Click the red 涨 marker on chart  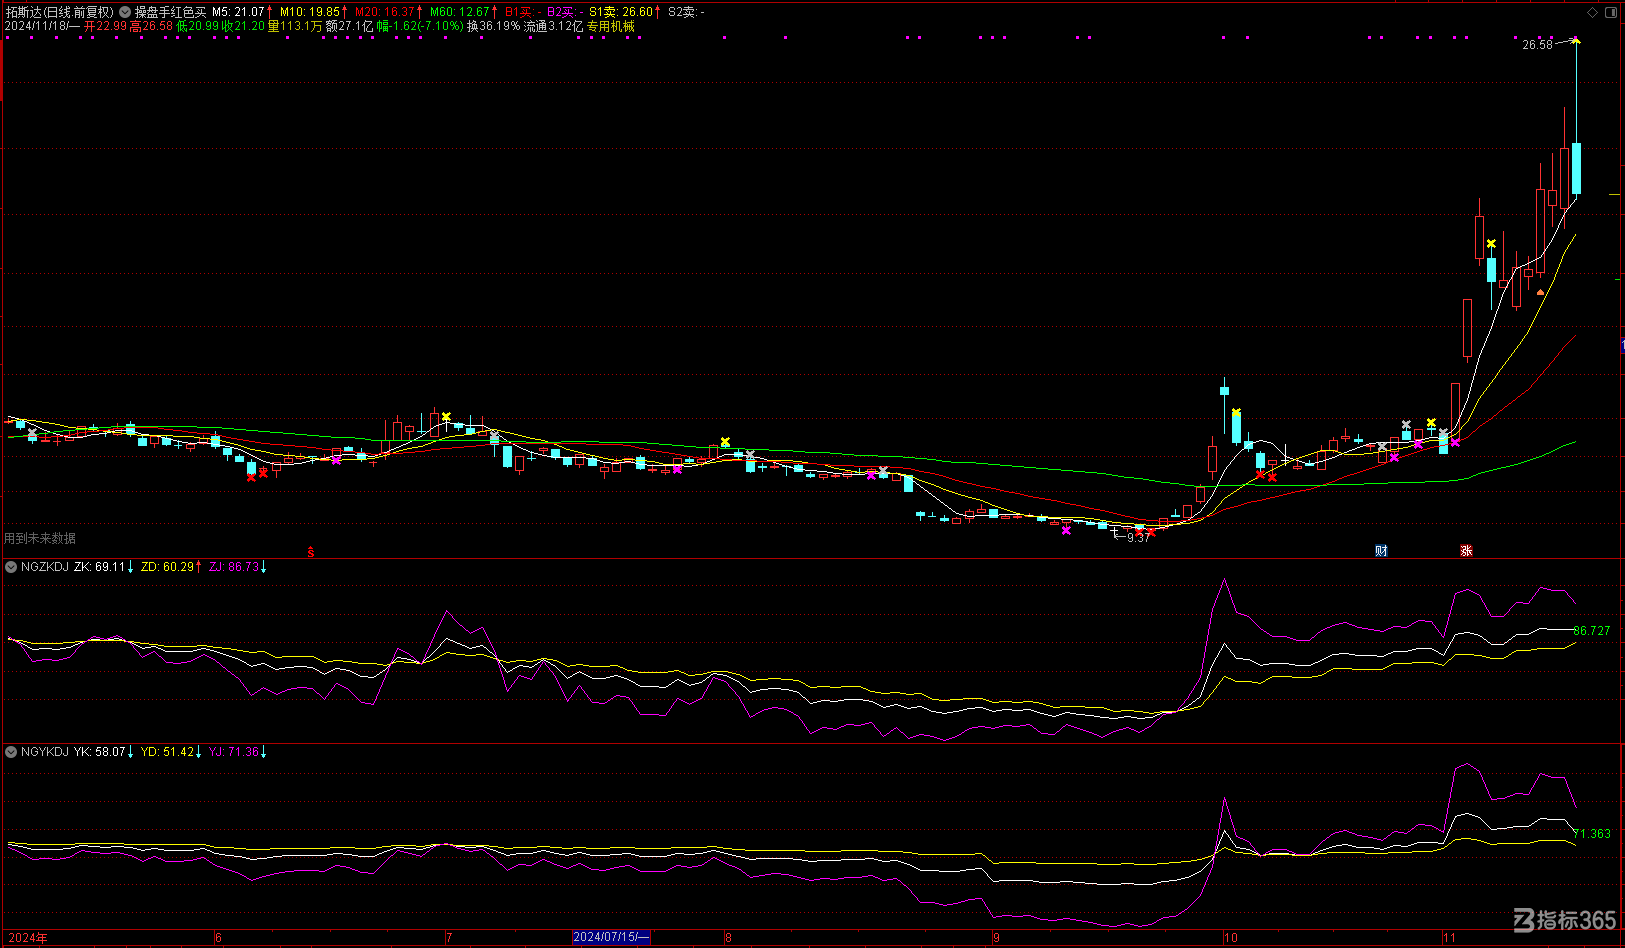tap(1466, 551)
